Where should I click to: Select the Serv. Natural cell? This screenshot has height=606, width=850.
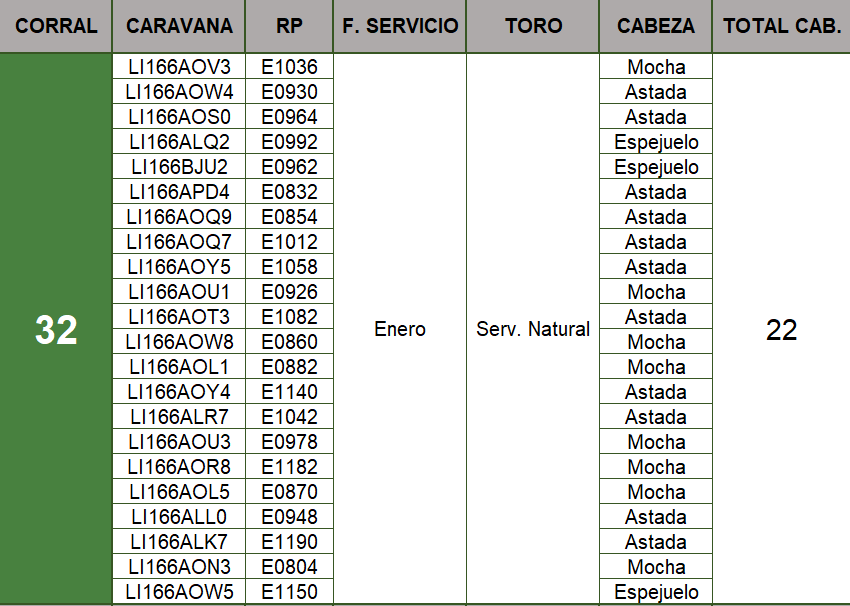pos(533,329)
